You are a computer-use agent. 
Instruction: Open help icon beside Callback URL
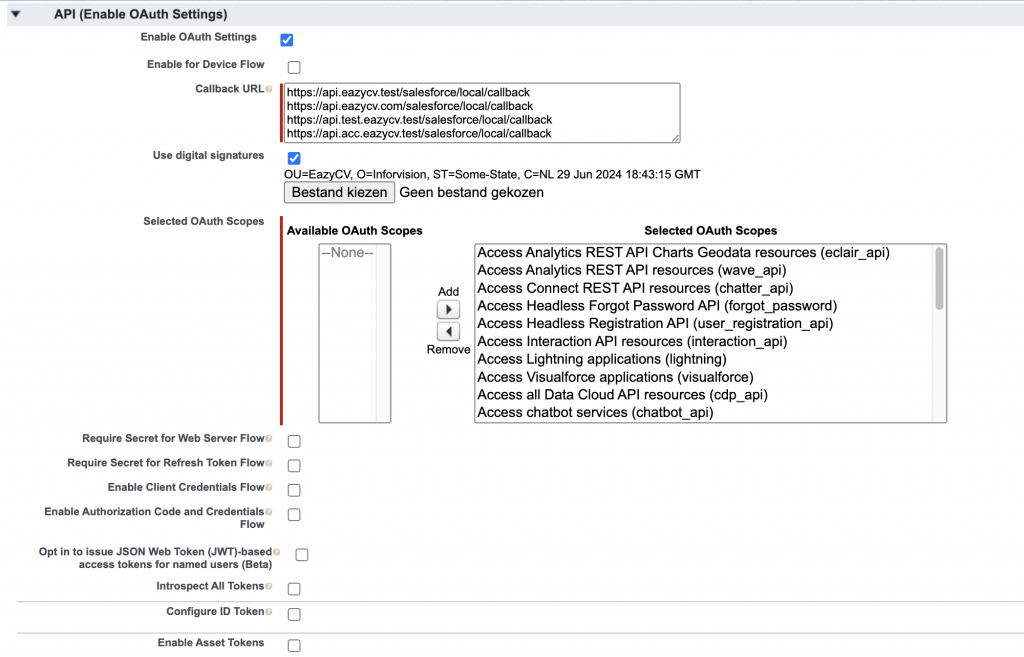[269, 89]
